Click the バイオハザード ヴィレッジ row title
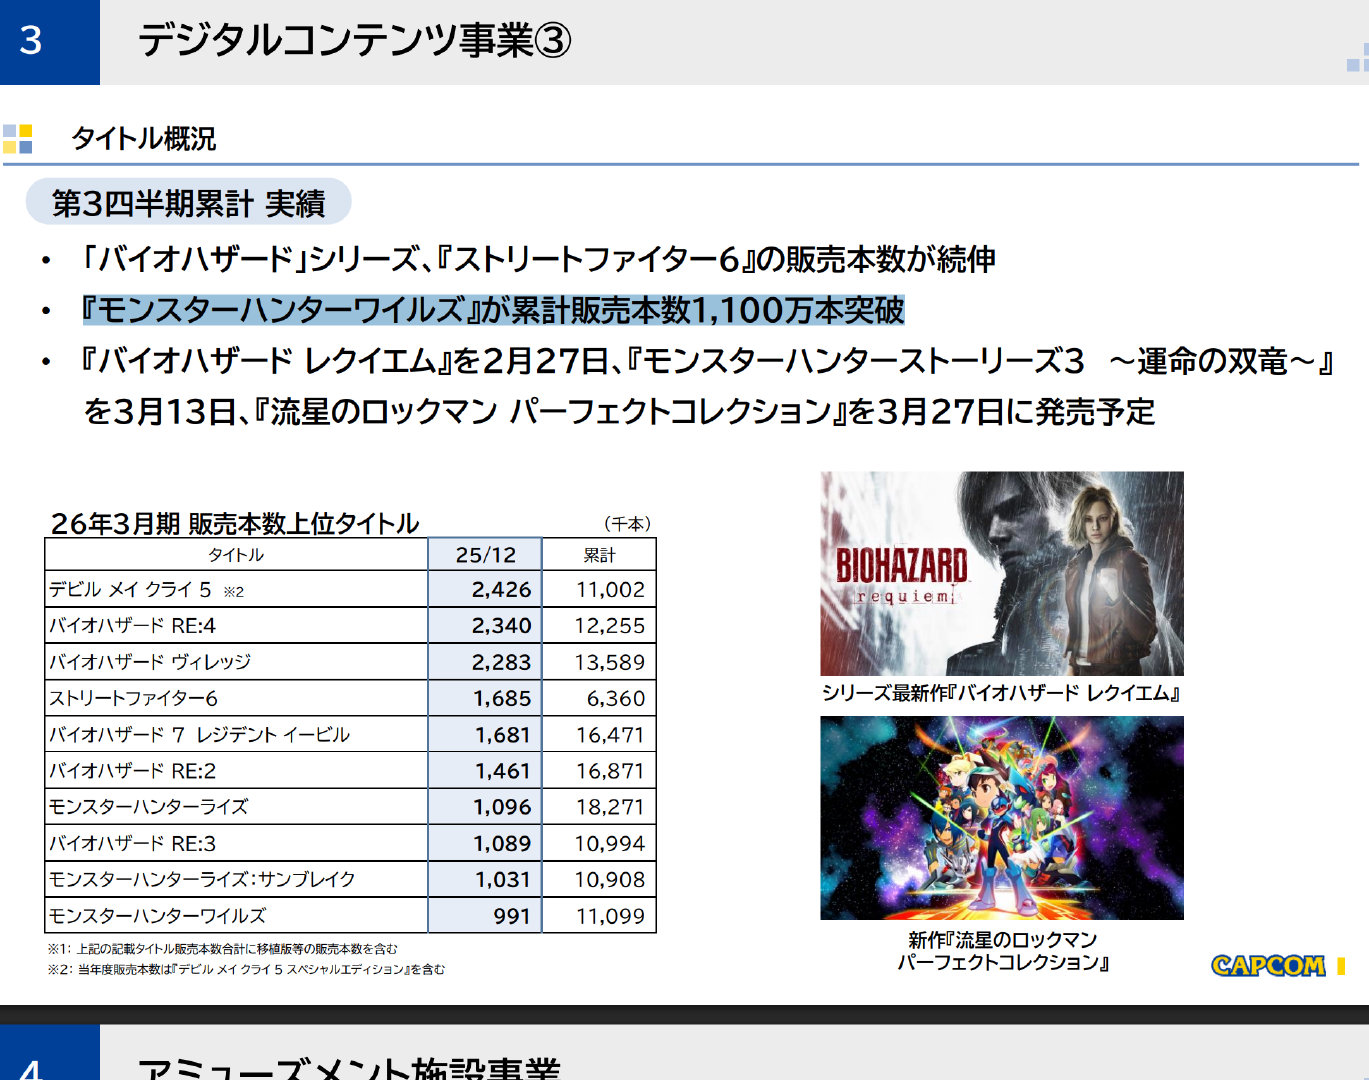This screenshot has height=1080, width=1369. (x=150, y=662)
